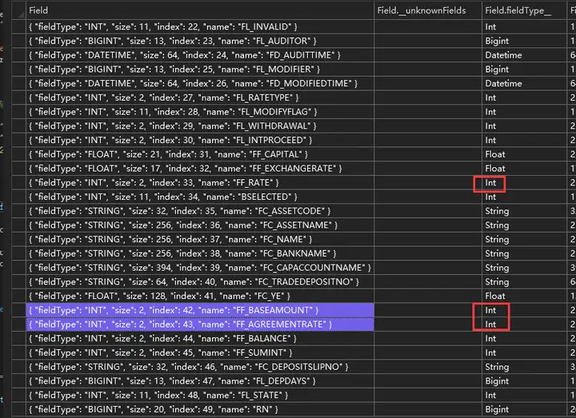This screenshot has height=418, width=576.
Task: Click the row header beside FL_STATE
Action: 18,395
